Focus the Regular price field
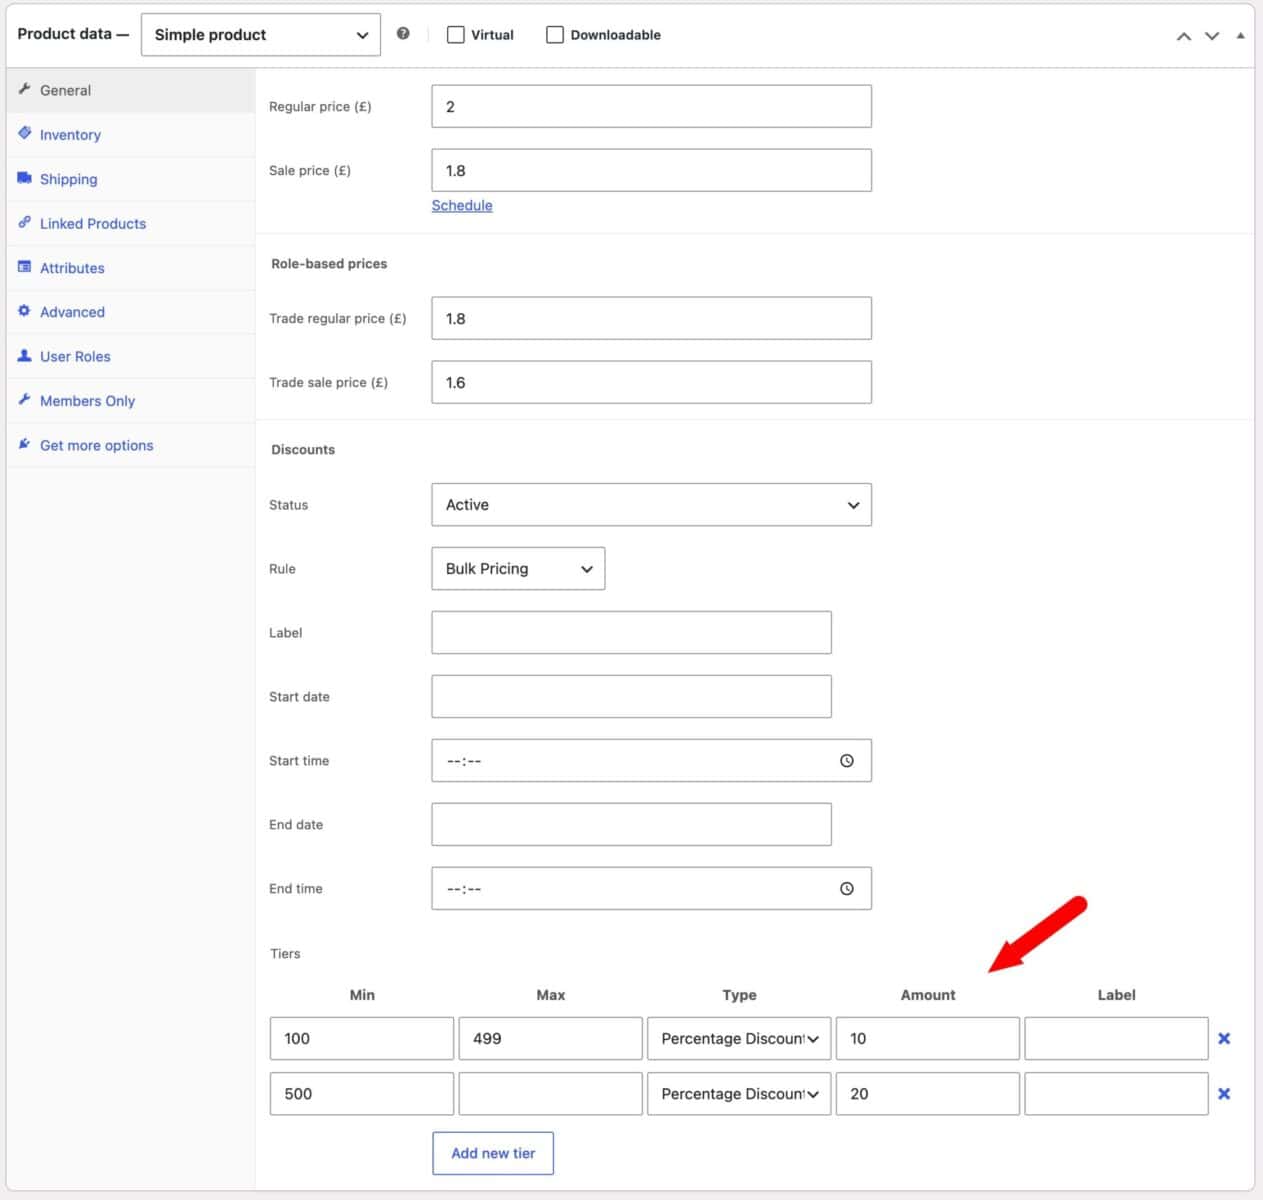 (x=651, y=106)
